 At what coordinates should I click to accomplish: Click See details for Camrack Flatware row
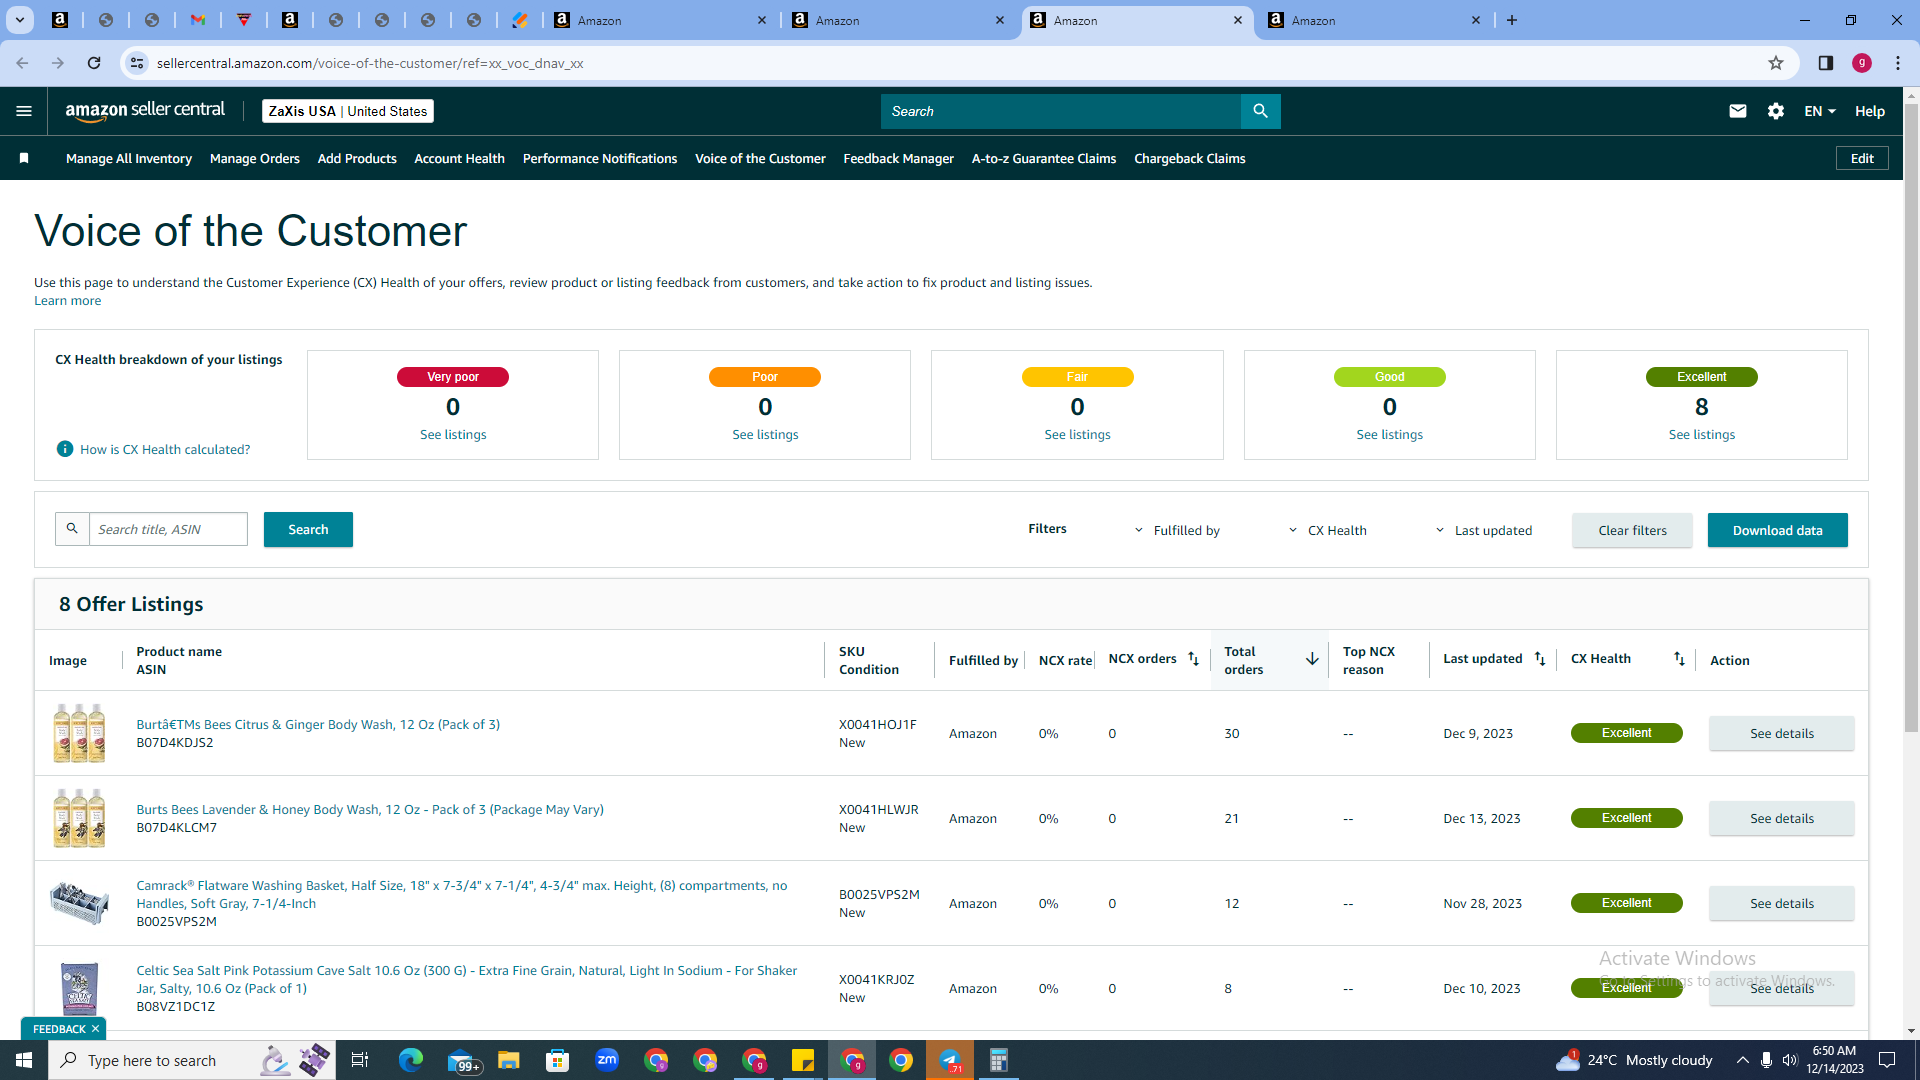pos(1781,903)
